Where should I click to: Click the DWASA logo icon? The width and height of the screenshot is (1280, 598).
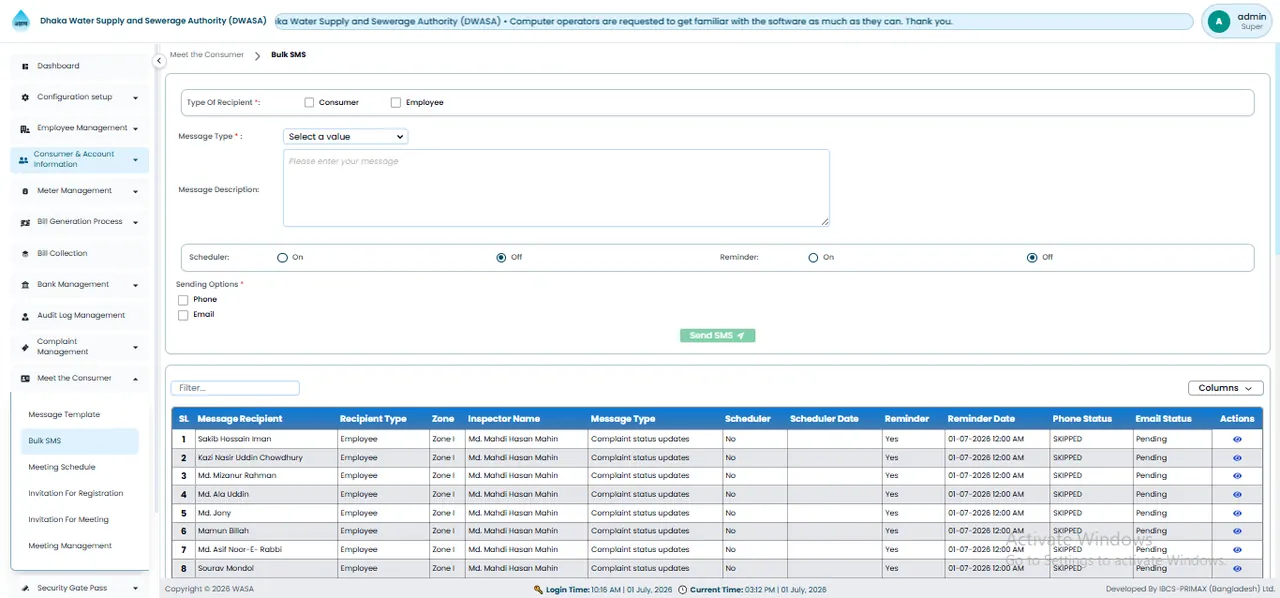(x=21, y=21)
